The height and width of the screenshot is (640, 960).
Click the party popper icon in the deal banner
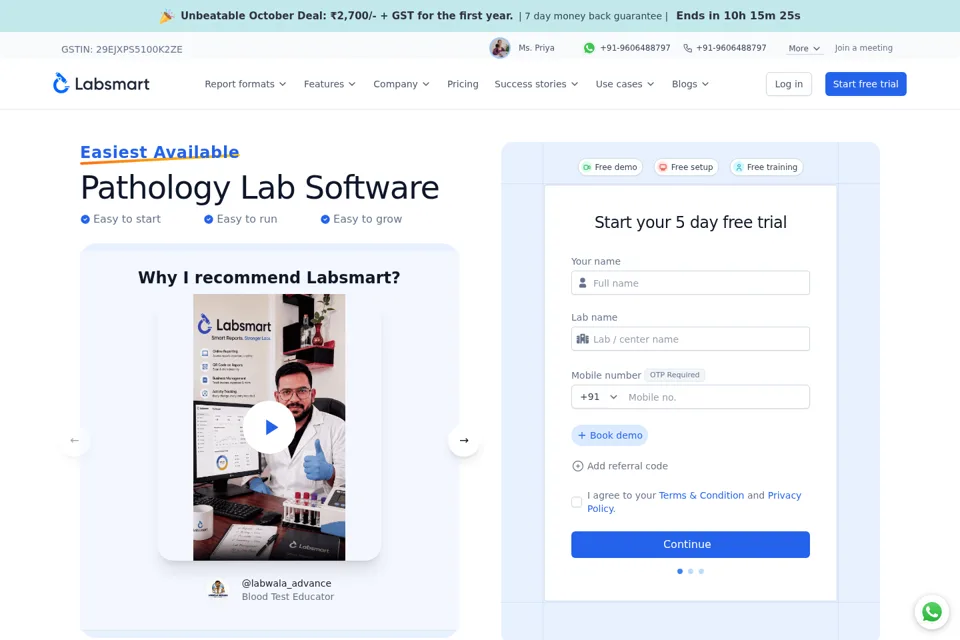coord(167,16)
